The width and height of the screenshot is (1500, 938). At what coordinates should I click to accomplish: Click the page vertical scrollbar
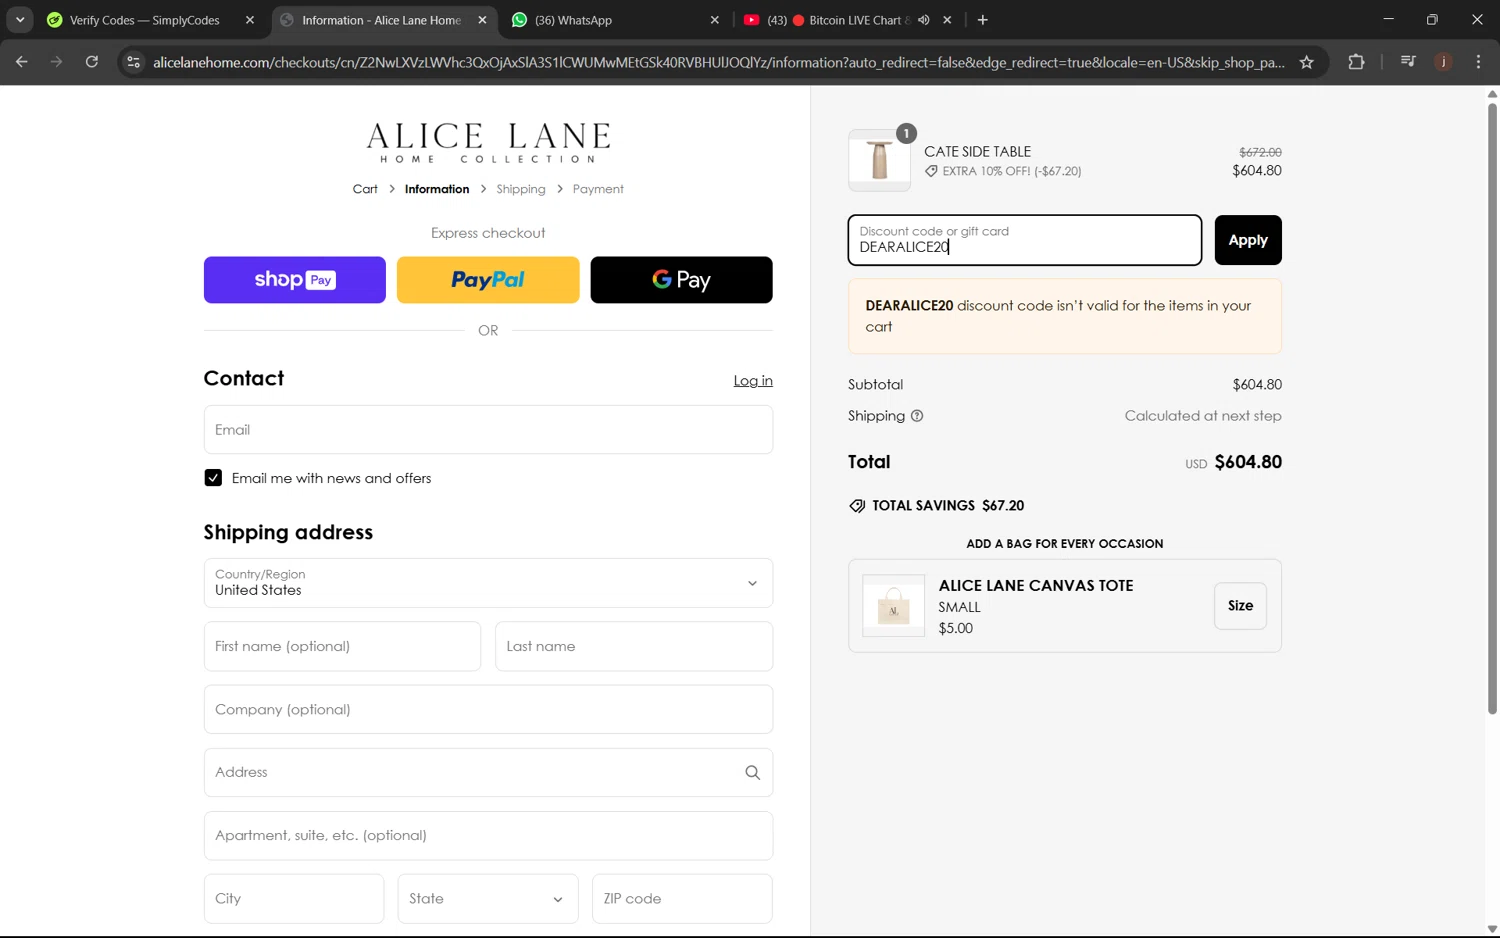point(1492,408)
